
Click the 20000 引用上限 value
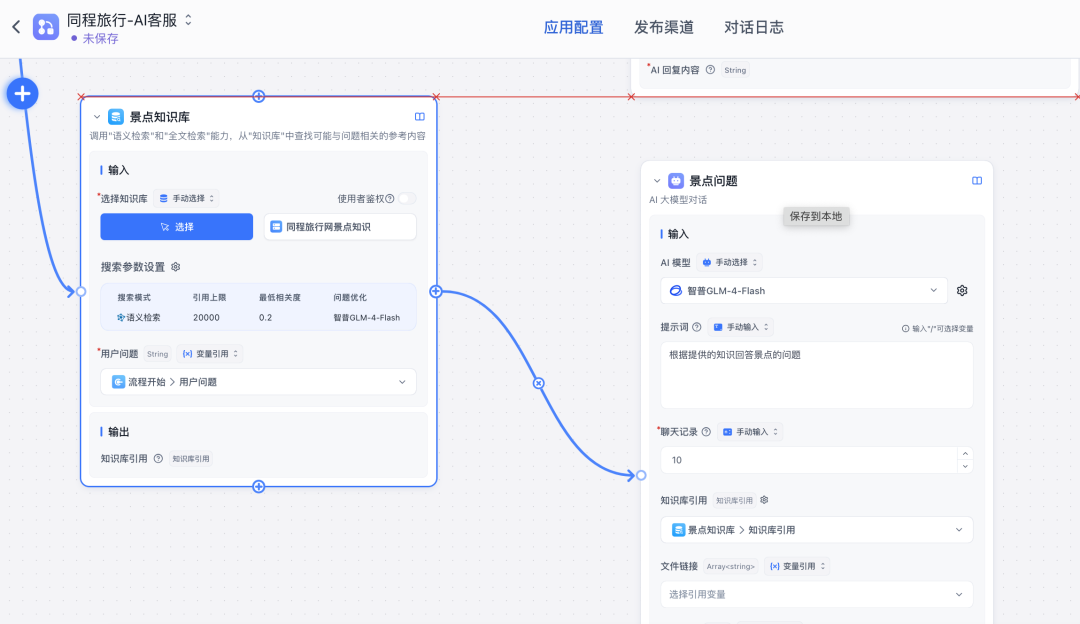[x=206, y=318]
